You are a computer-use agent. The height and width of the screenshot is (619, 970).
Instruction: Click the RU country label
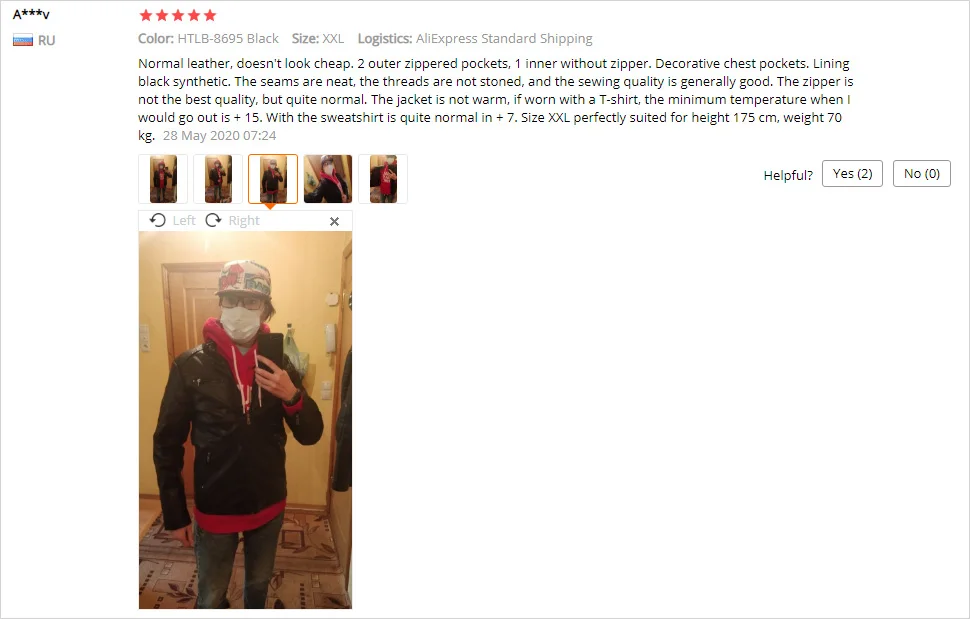pos(46,41)
